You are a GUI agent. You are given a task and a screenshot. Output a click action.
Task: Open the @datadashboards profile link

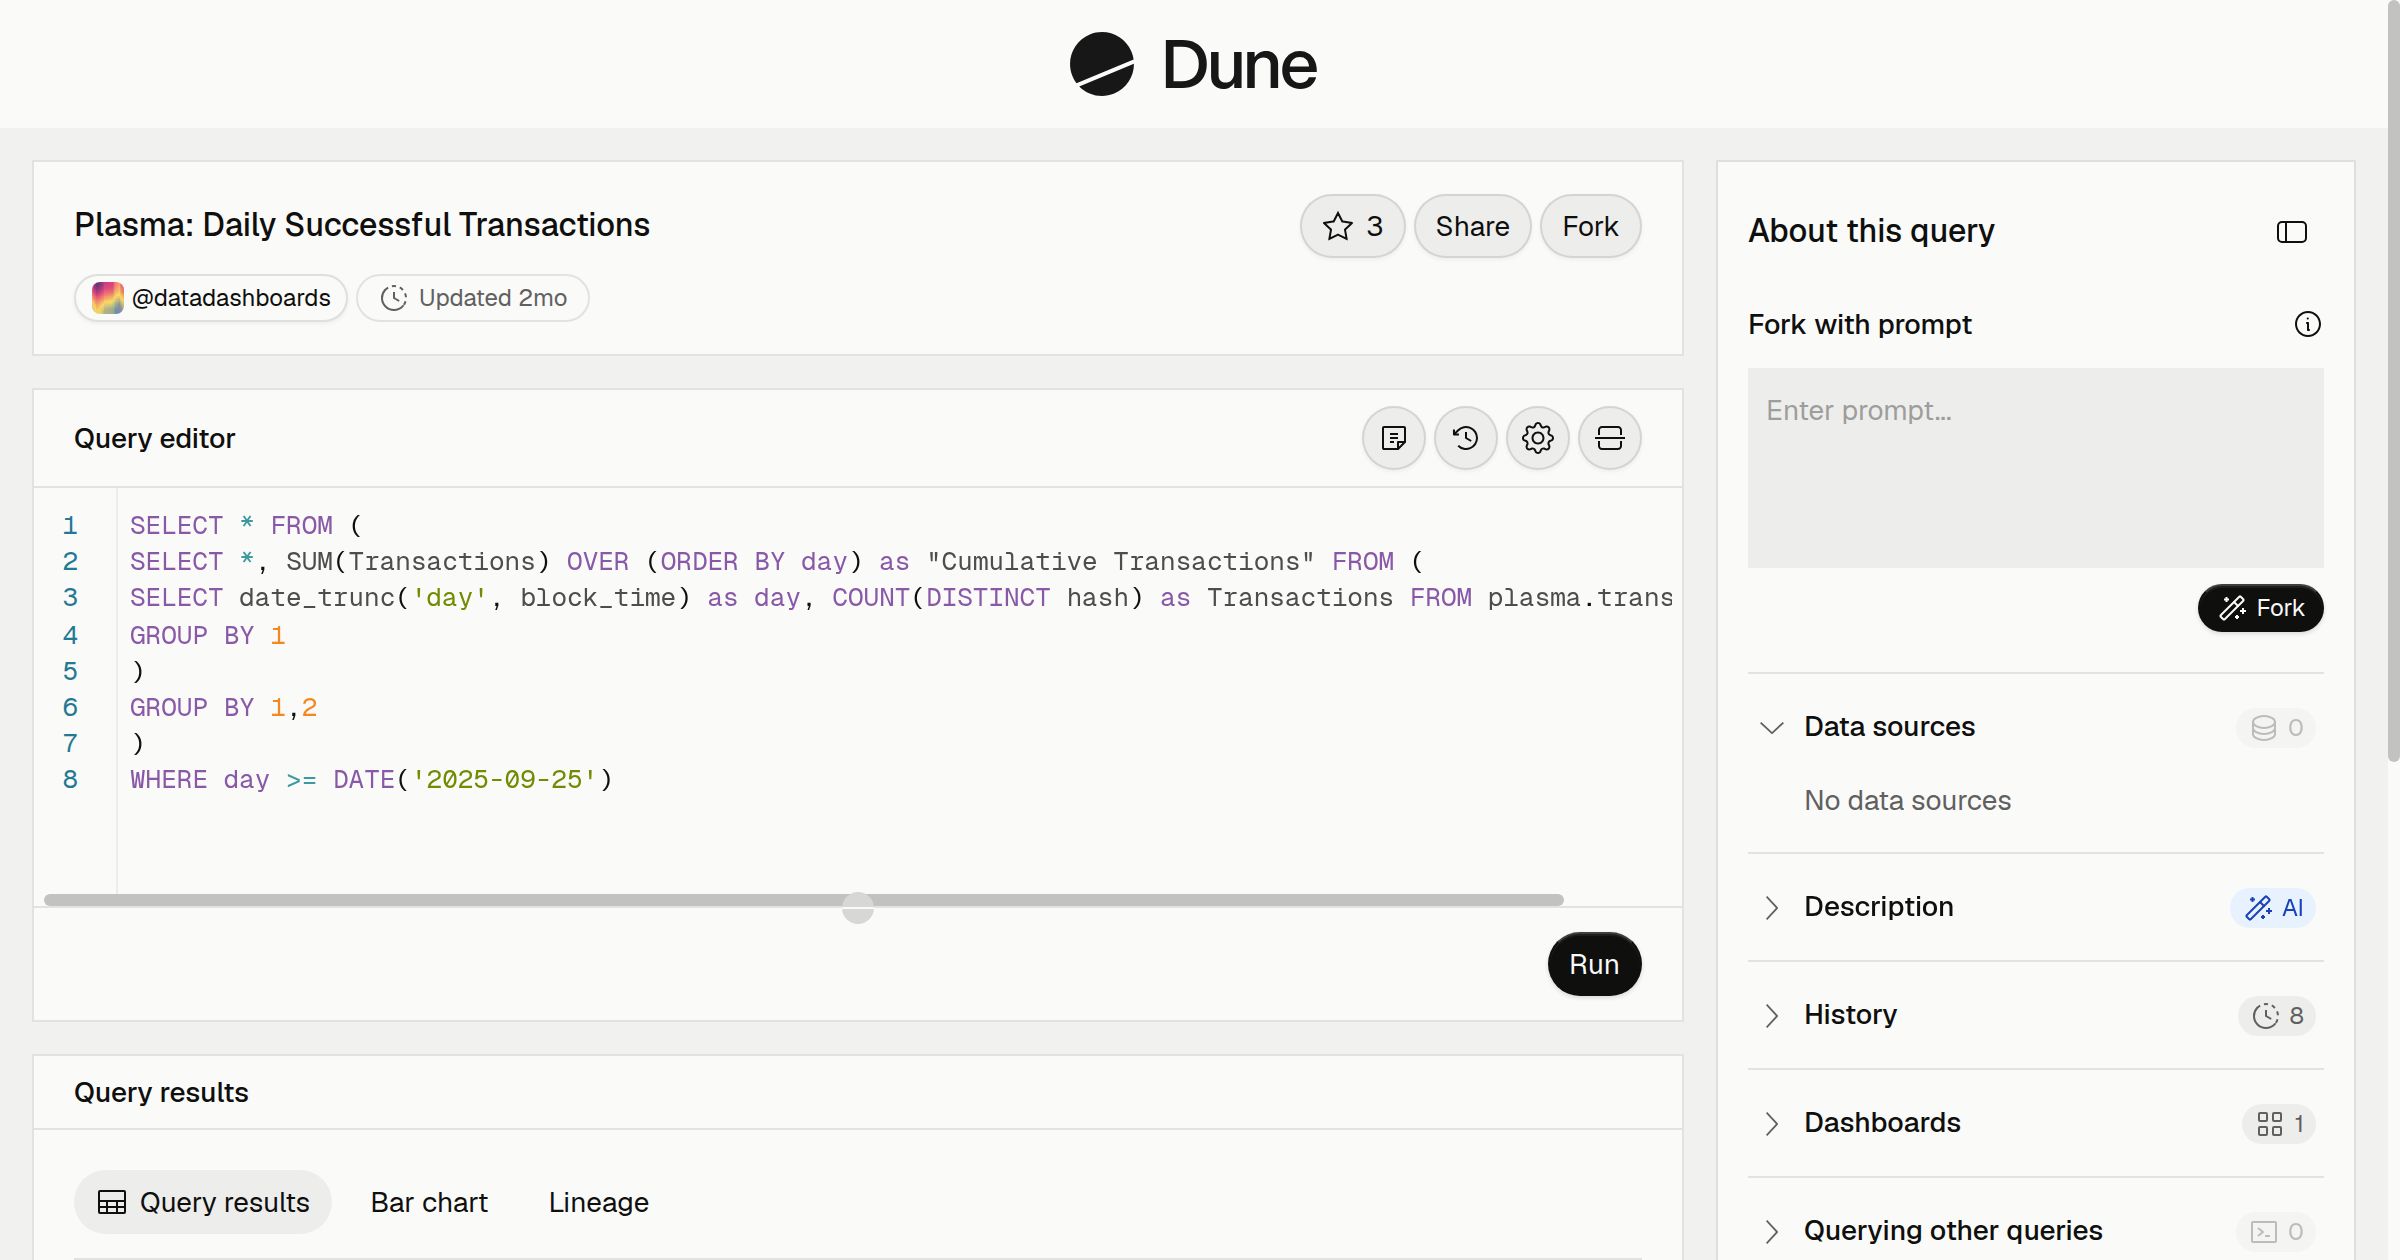point(211,298)
